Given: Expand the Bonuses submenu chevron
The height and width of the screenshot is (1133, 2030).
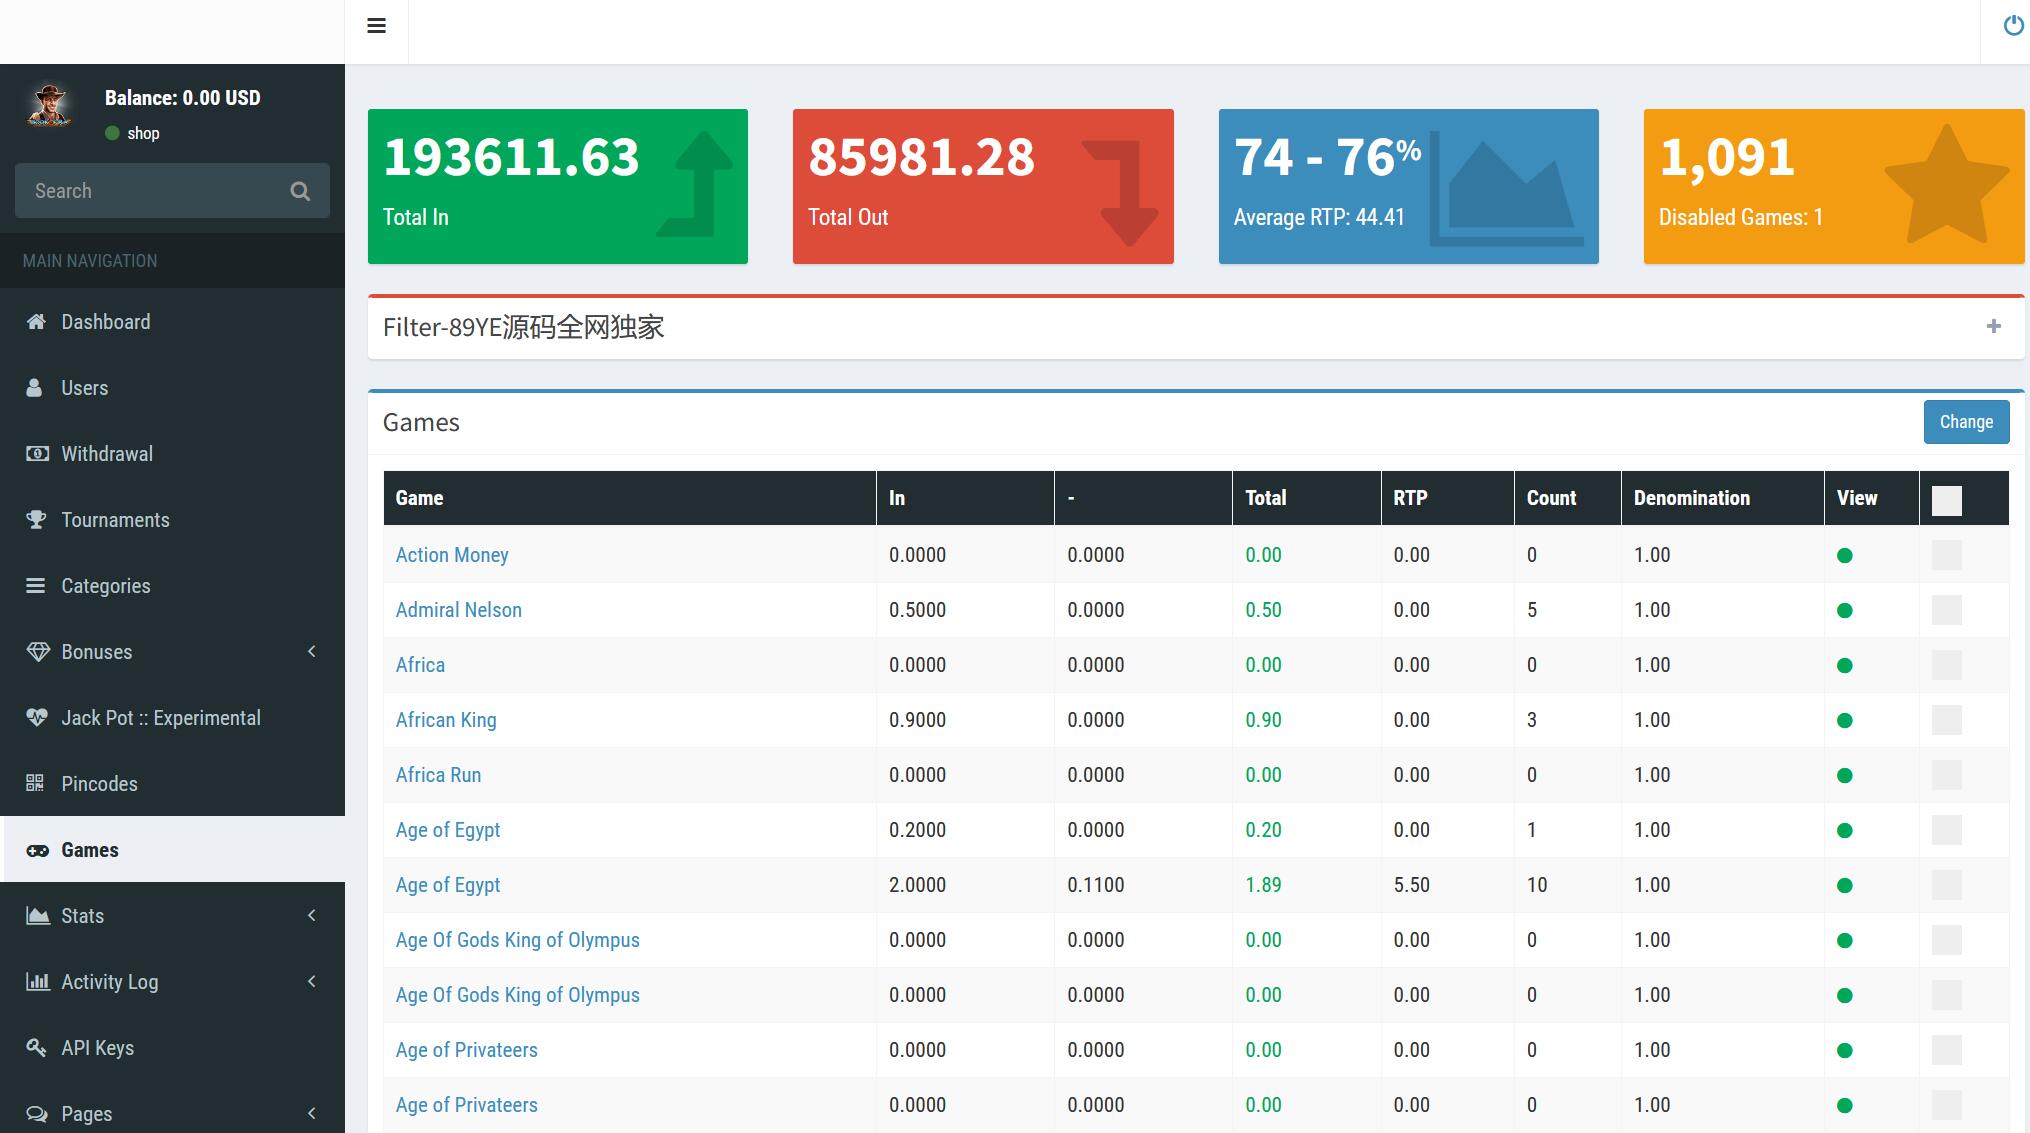Looking at the screenshot, I should 312,652.
